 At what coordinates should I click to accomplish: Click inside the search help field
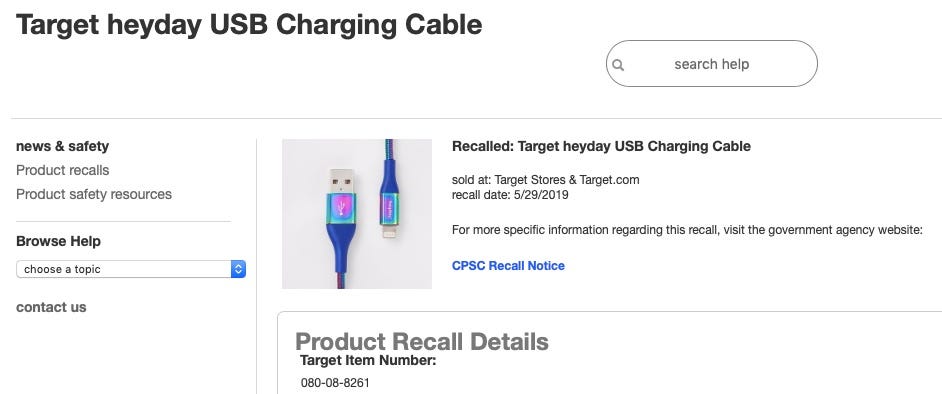(711, 64)
